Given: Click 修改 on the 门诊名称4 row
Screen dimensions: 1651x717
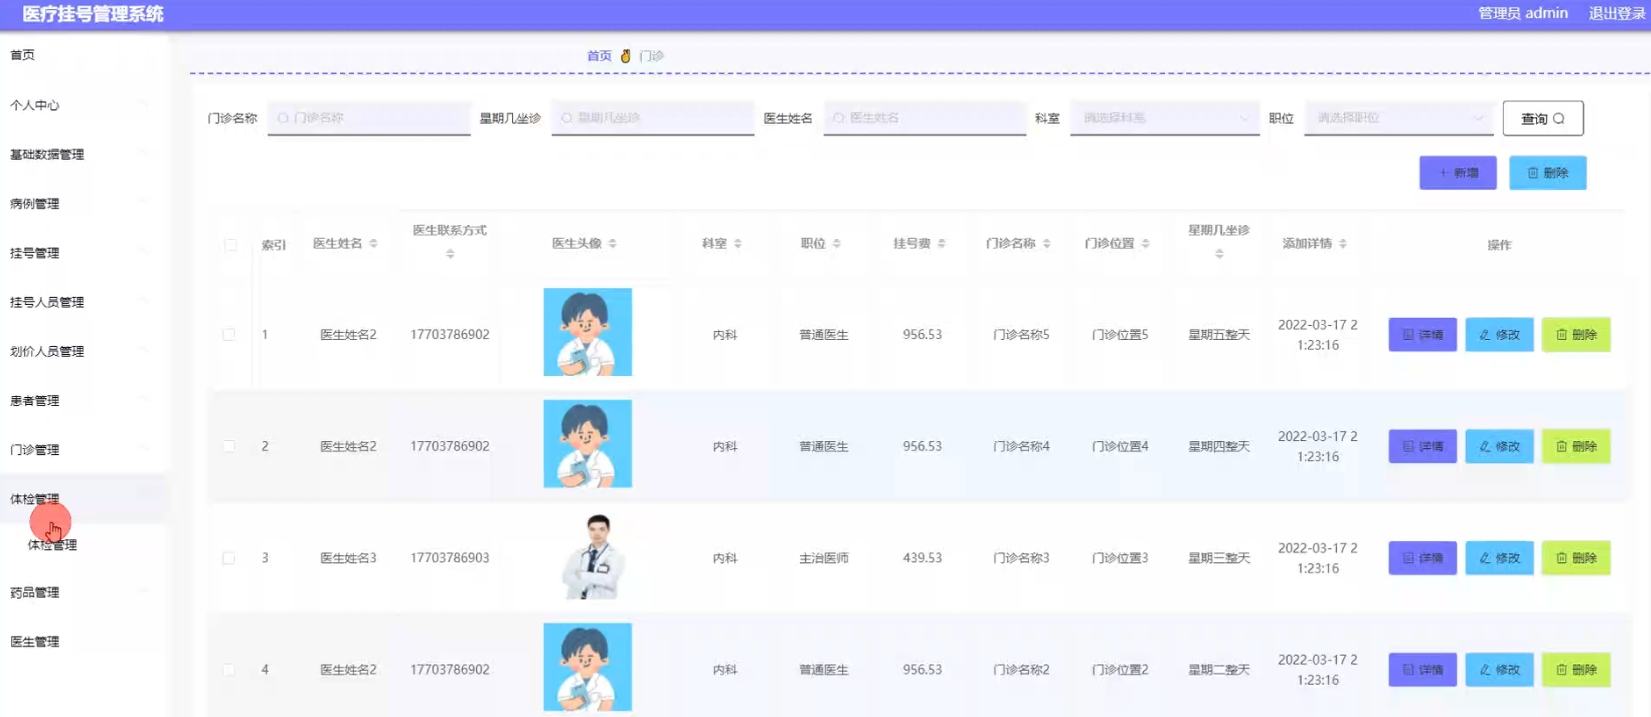Looking at the screenshot, I should tap(1499, 446).
